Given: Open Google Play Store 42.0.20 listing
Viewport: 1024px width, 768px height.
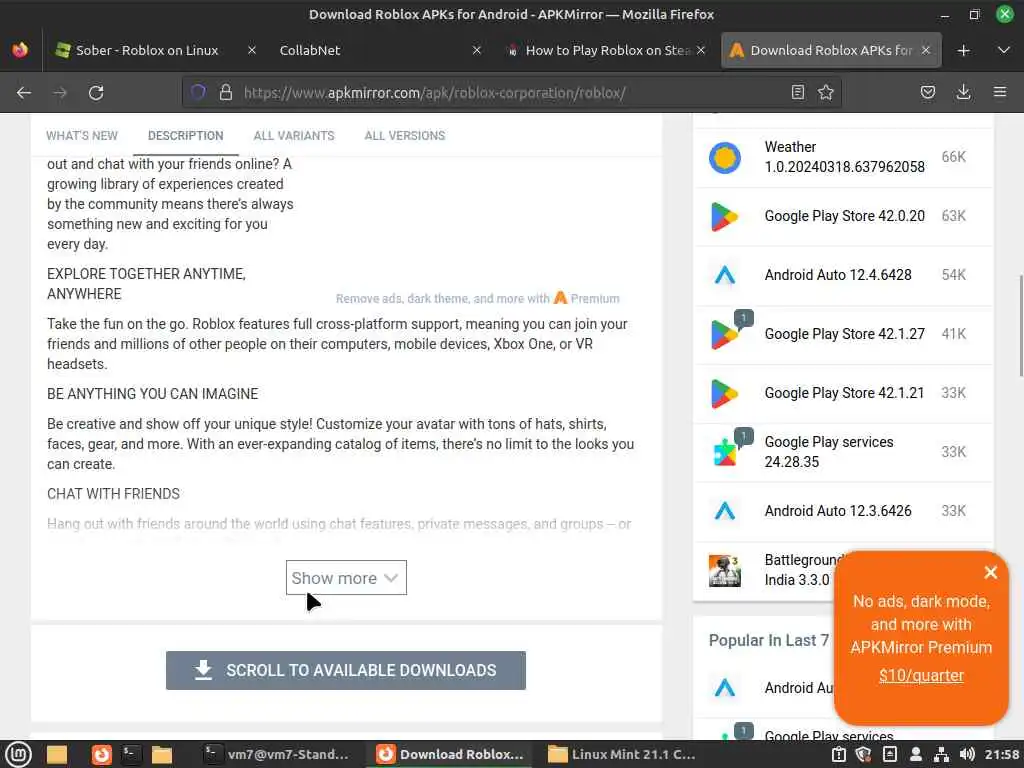Looking at the screenshot, I should point(844,216).
